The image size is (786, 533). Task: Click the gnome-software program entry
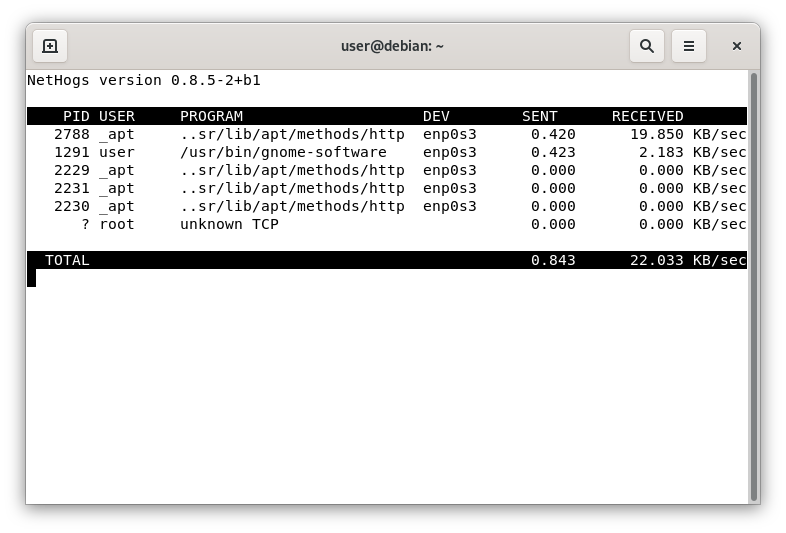pyautogui.click(x=283, y=152)
